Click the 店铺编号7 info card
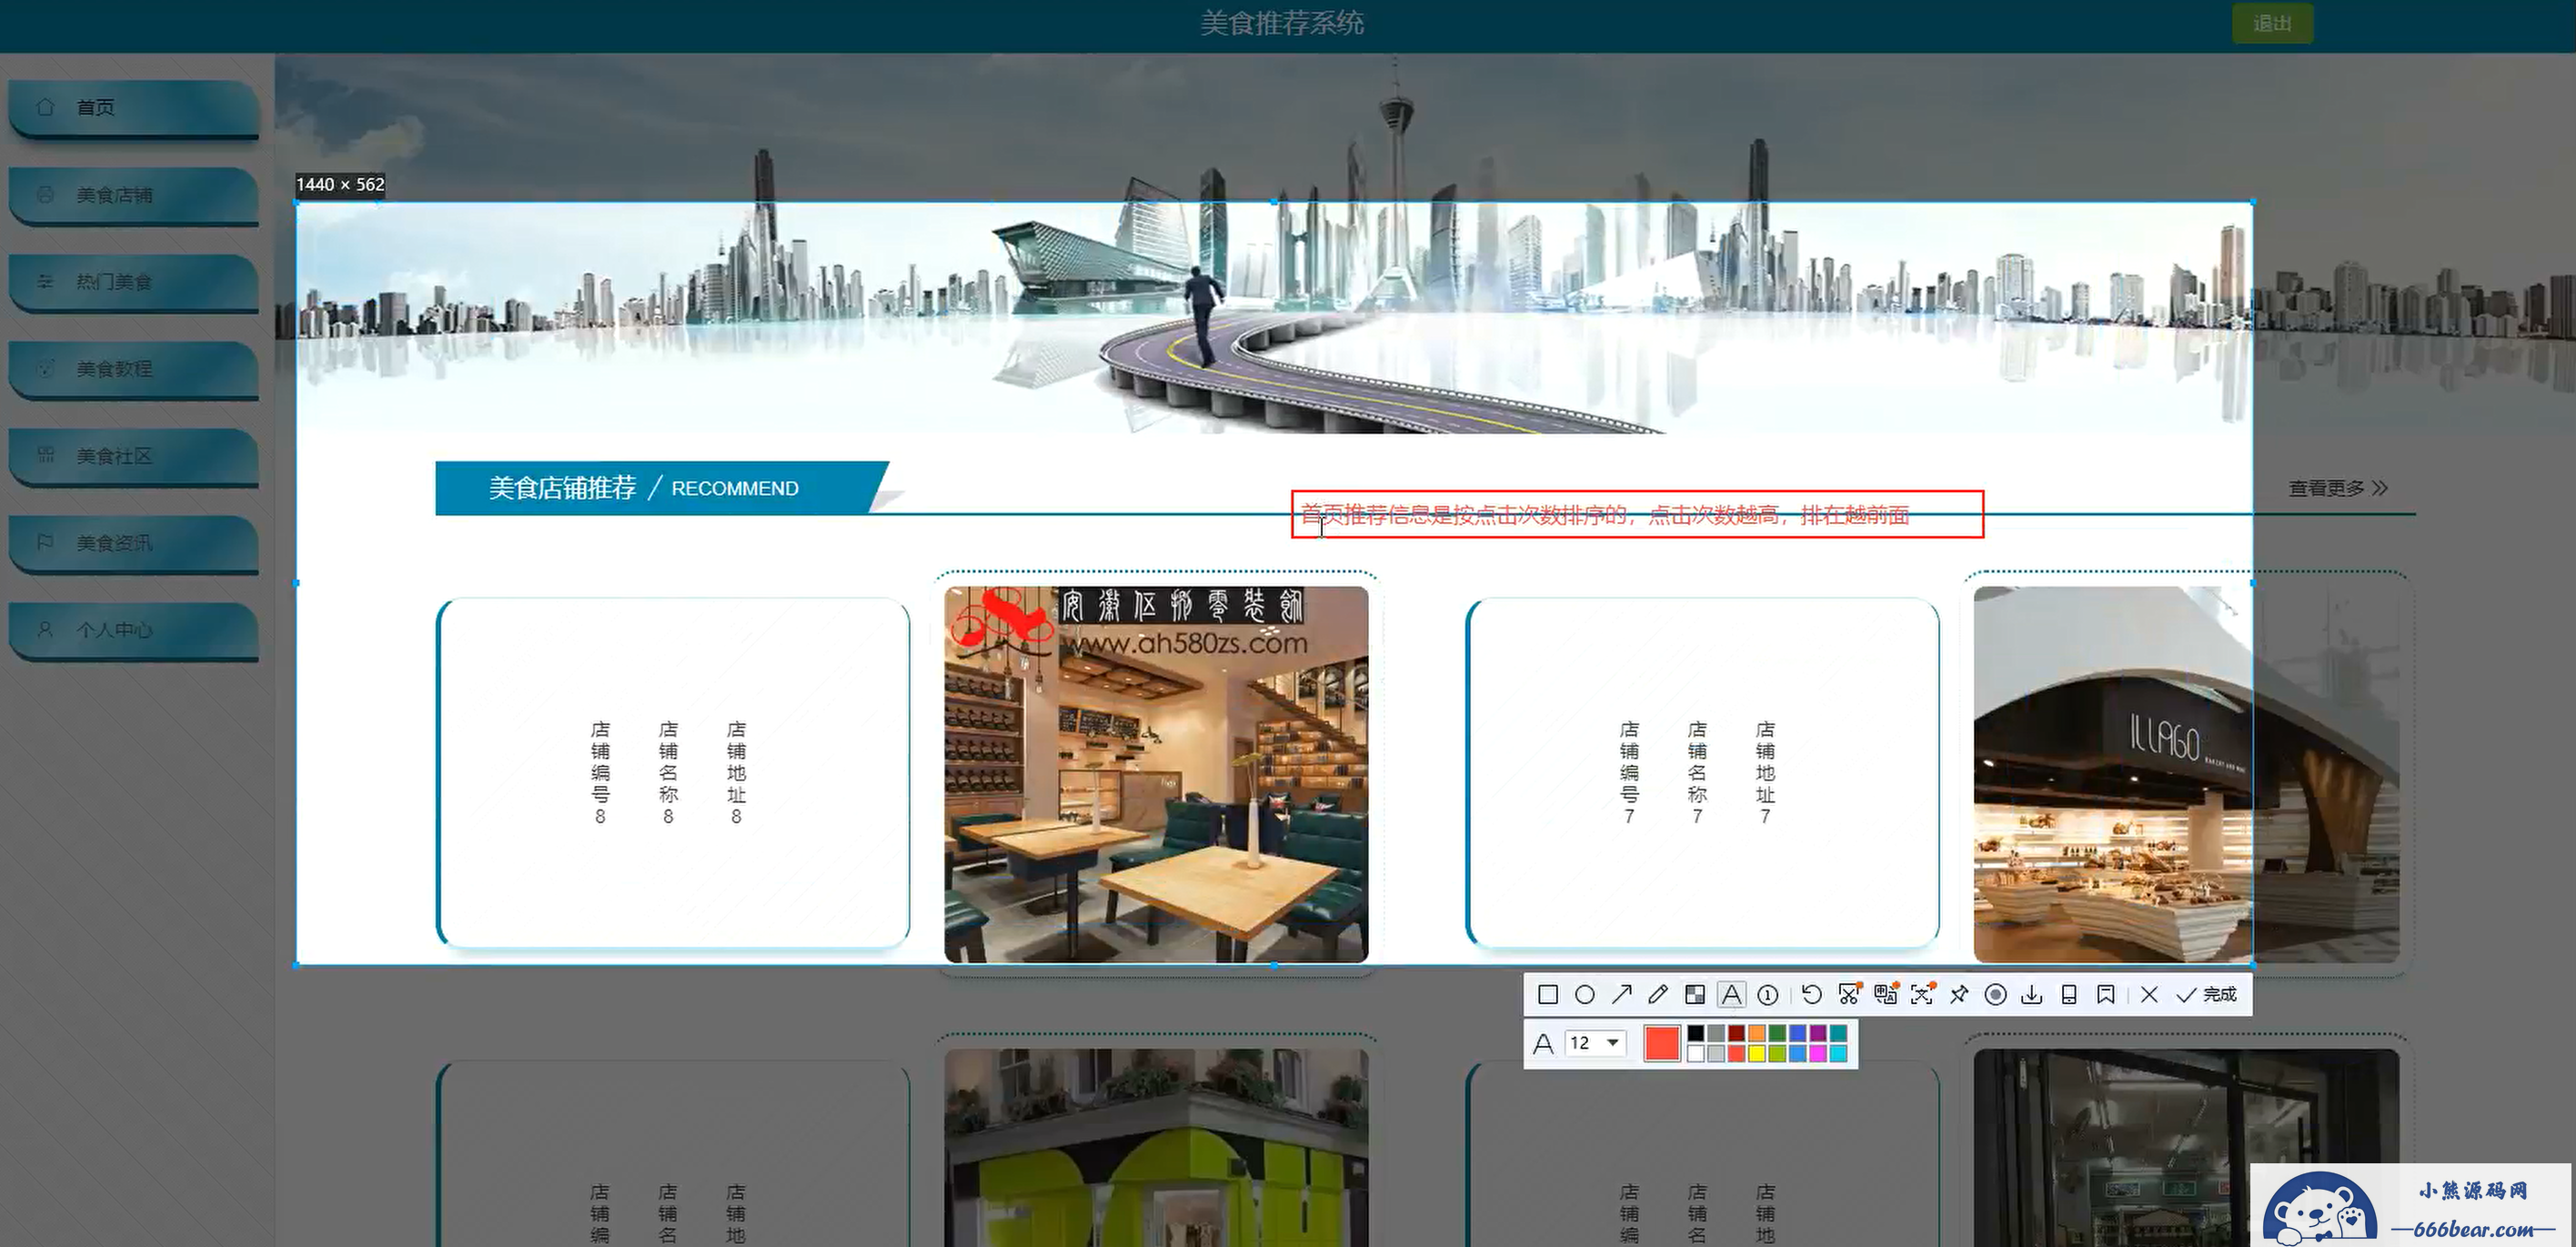The width and height of the screenshot is (2576, 1247). click(1702, 772)
